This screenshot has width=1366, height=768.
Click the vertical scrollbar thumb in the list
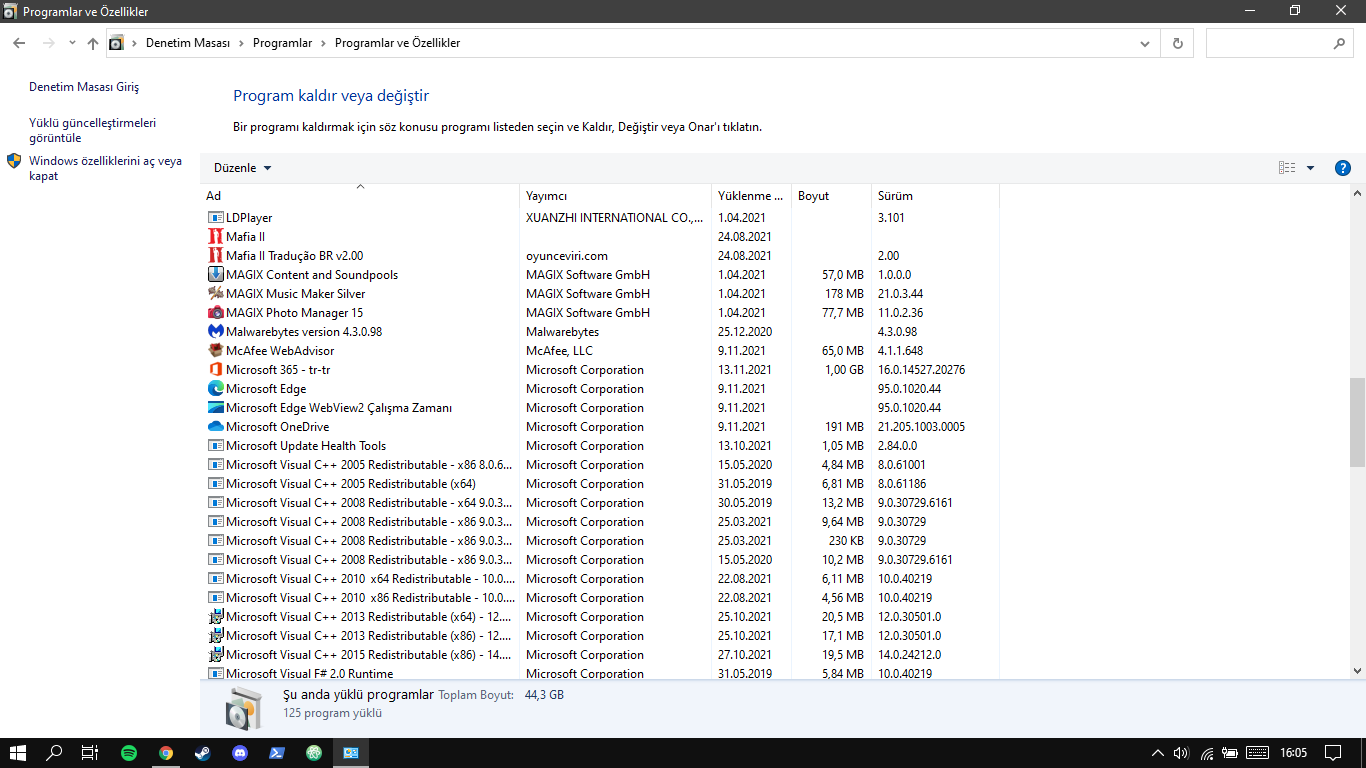[x=1357, y=422]
